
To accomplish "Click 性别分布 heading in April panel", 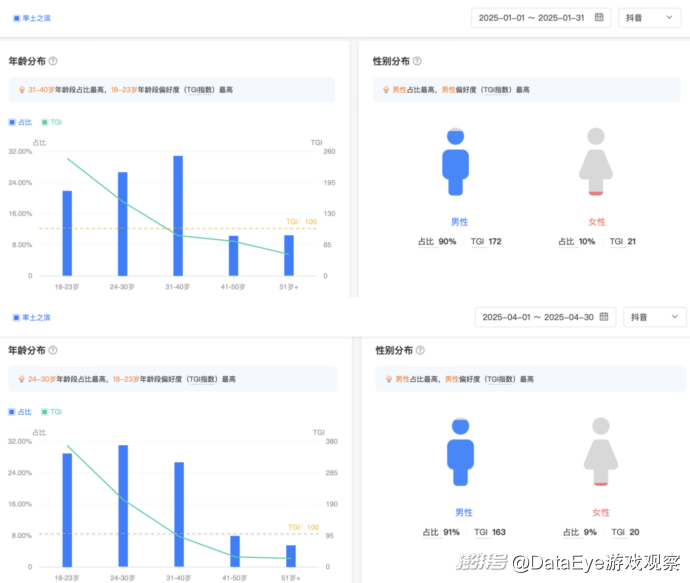I will (x=394, y=350).
